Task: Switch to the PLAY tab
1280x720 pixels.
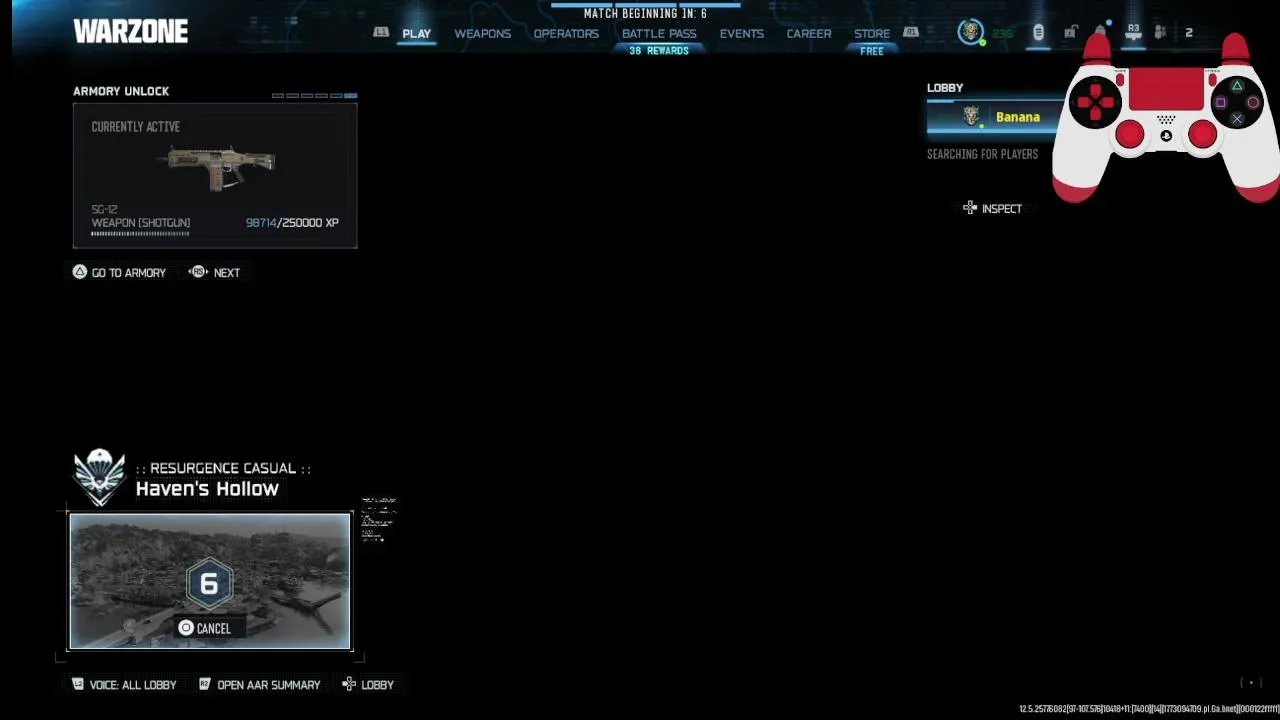Action: (x=416, y=33)
